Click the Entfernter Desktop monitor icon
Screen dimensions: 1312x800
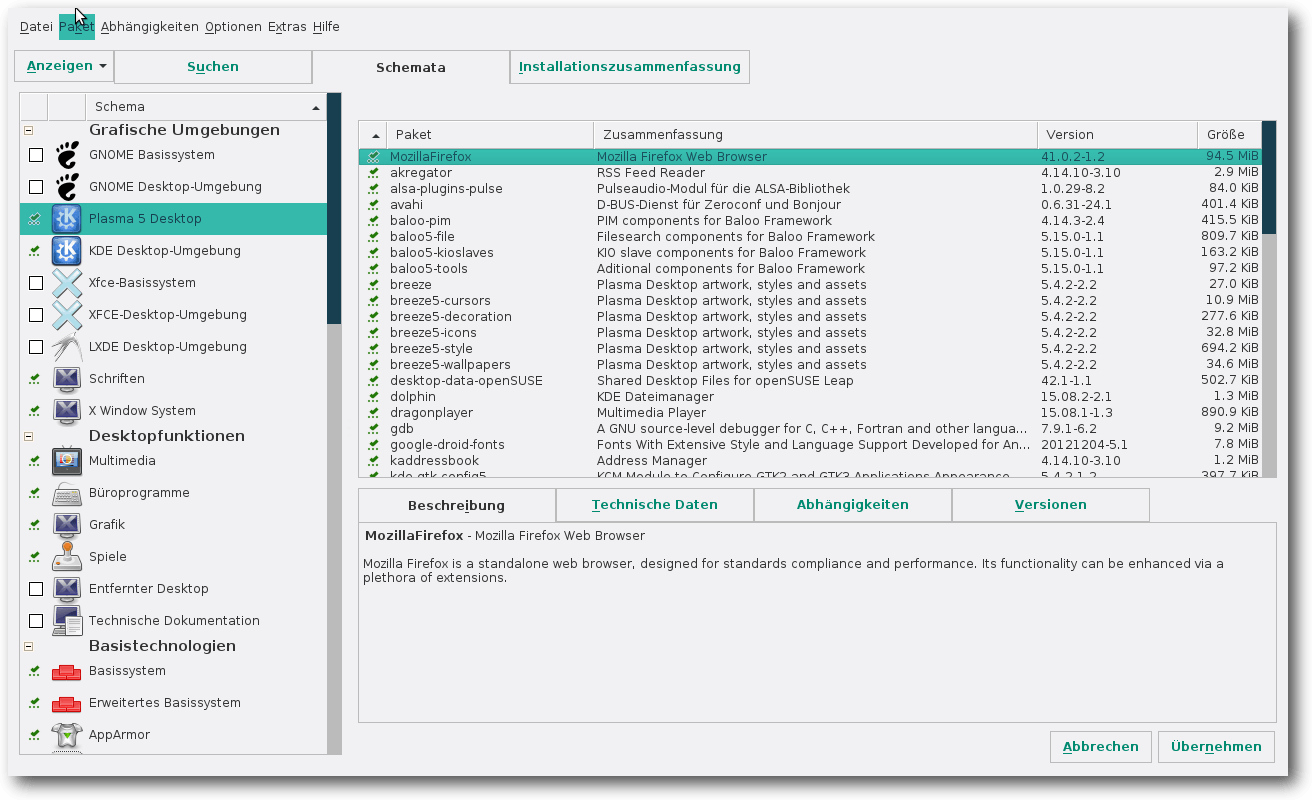pos(67,589)
